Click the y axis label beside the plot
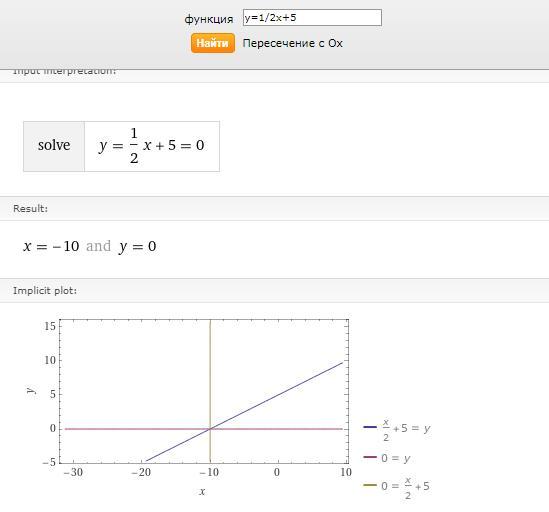The height and width of the screenshot is (512, 549). pyautogui.click(x=31, y=390)
